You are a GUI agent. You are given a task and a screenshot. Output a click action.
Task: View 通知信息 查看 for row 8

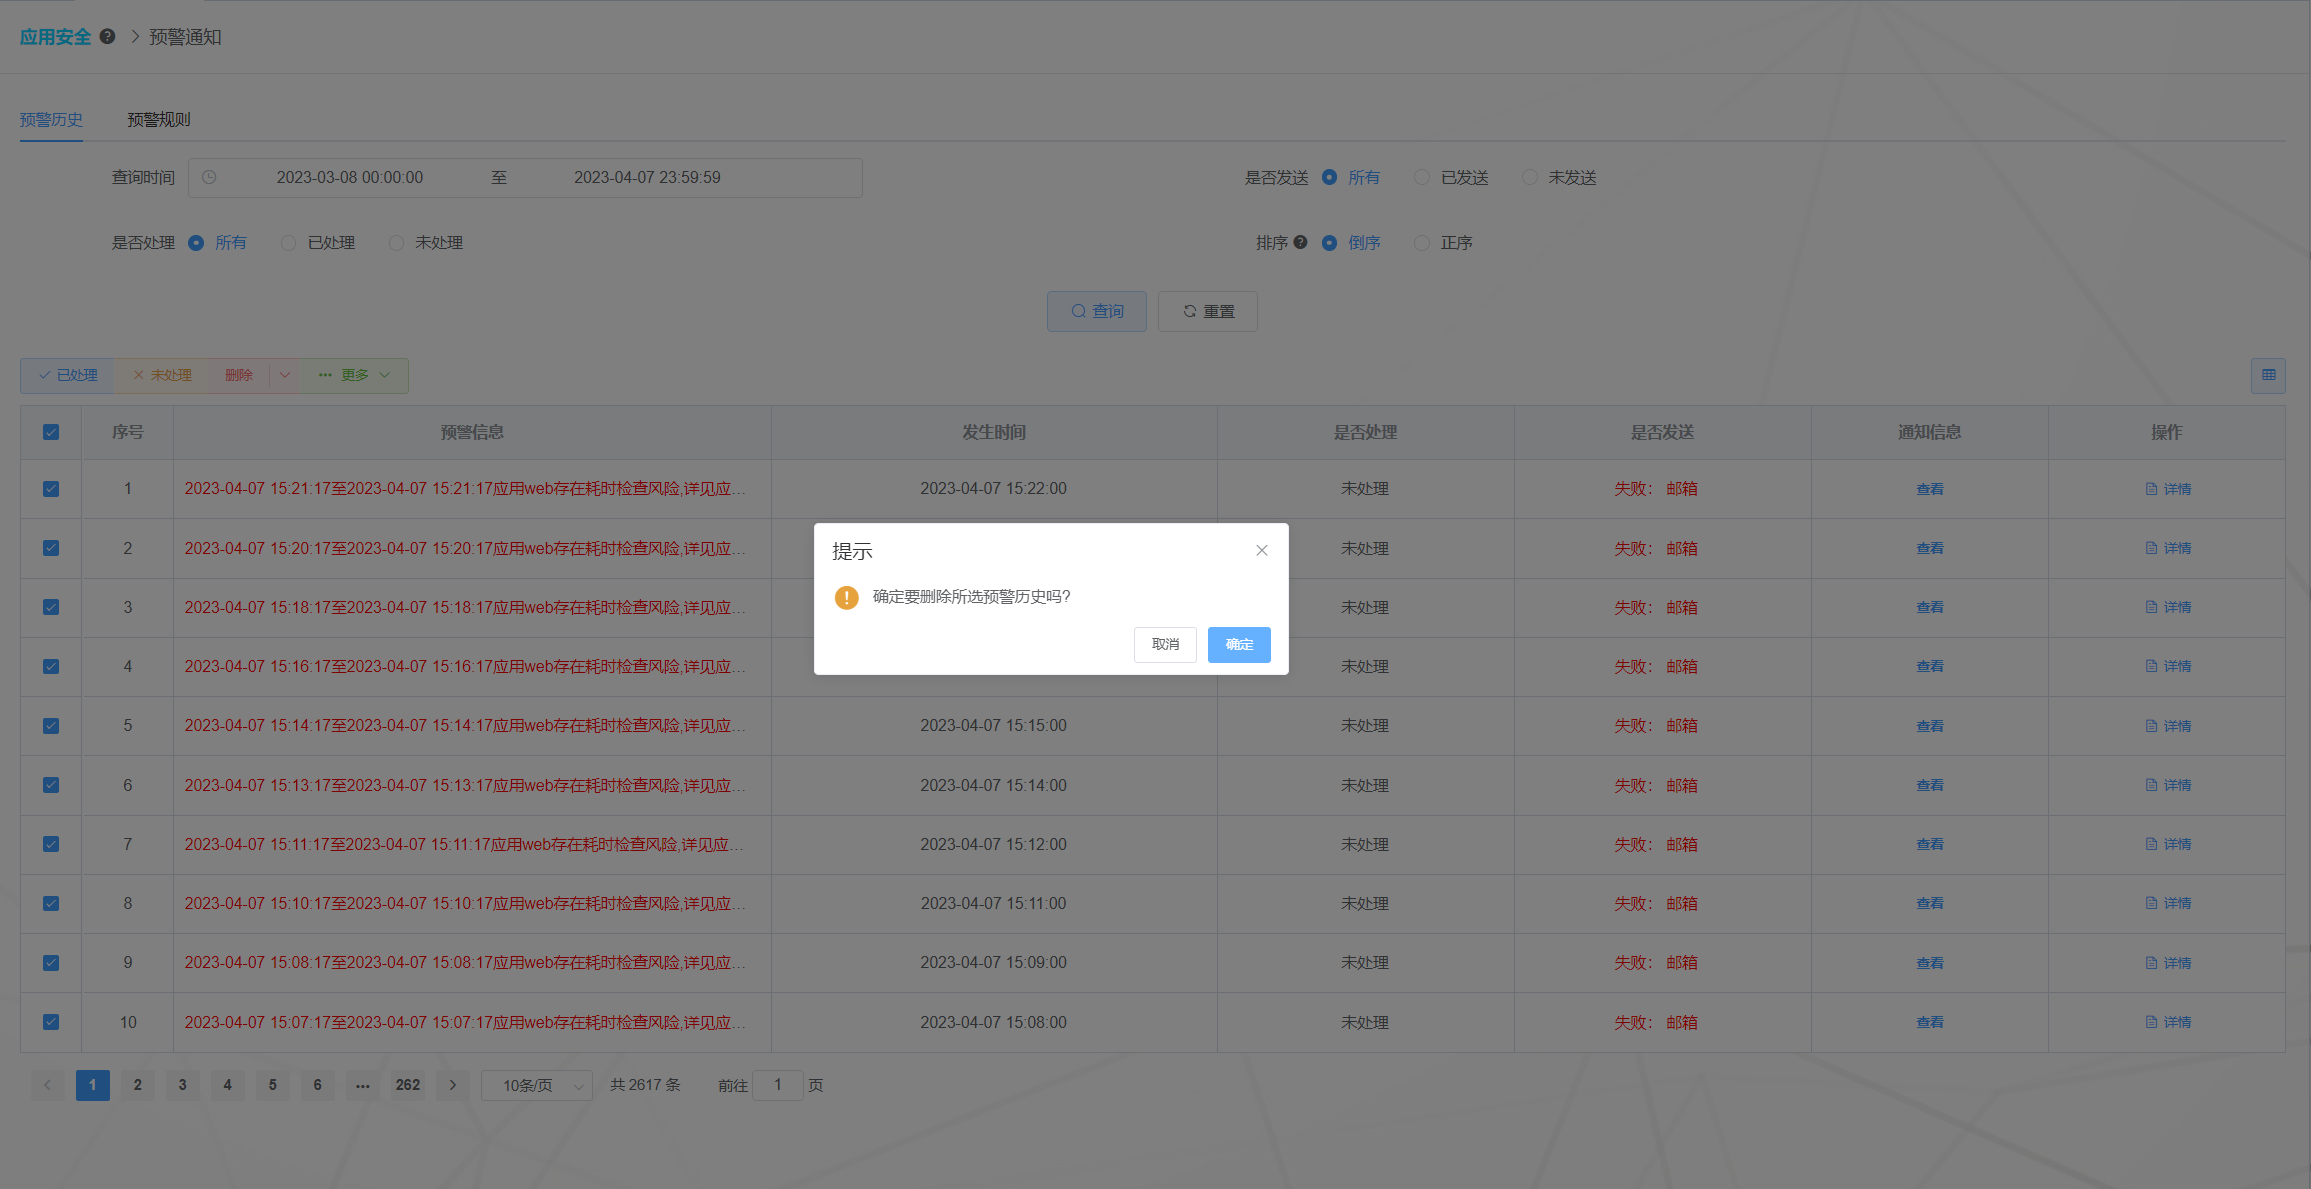click(1930, 904)
